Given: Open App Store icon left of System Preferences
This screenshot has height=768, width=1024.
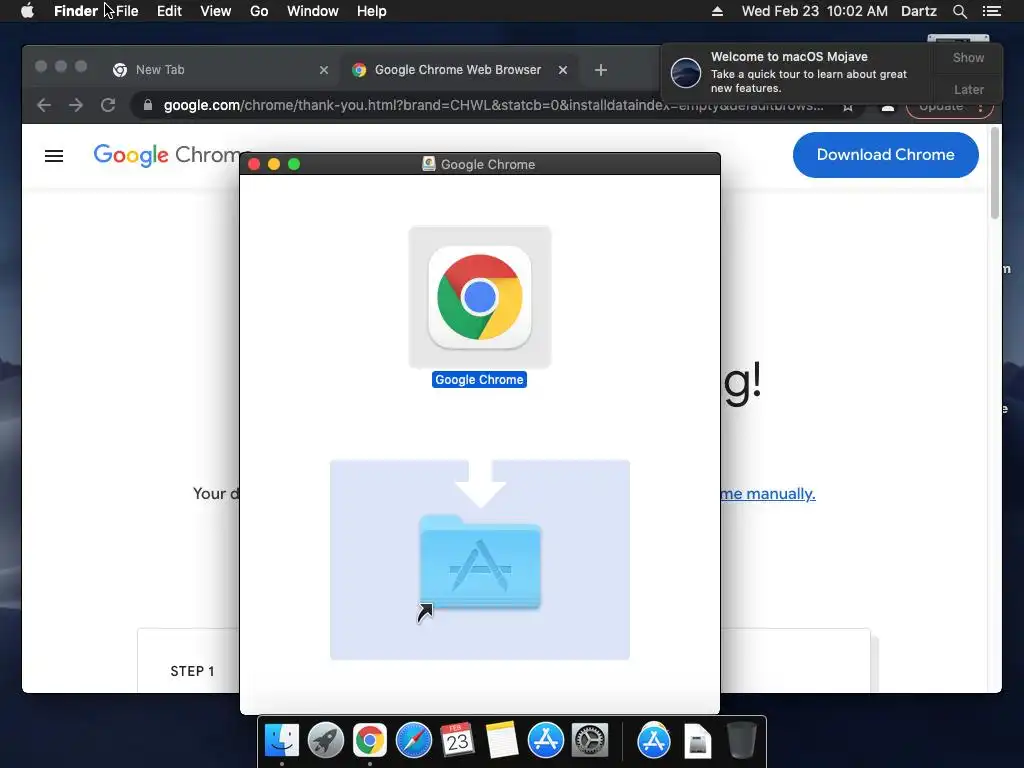Looking at the screenshot, I should pyautogui.click(x=546, y=741).
